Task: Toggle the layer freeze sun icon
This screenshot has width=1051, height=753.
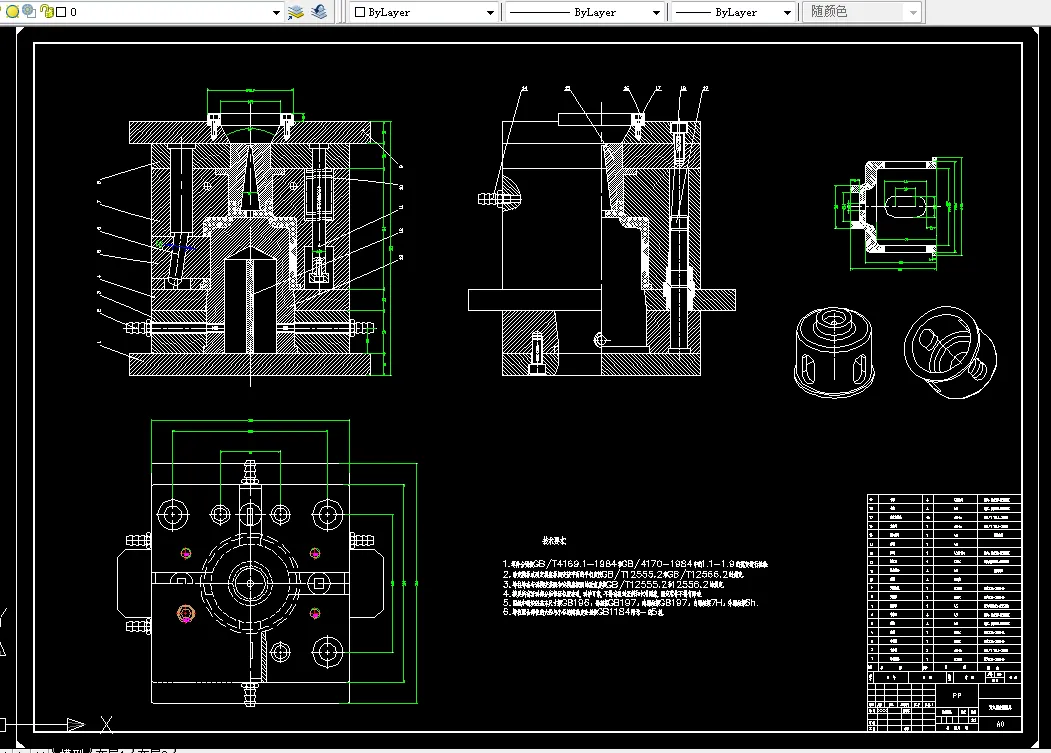Action: 28,12
